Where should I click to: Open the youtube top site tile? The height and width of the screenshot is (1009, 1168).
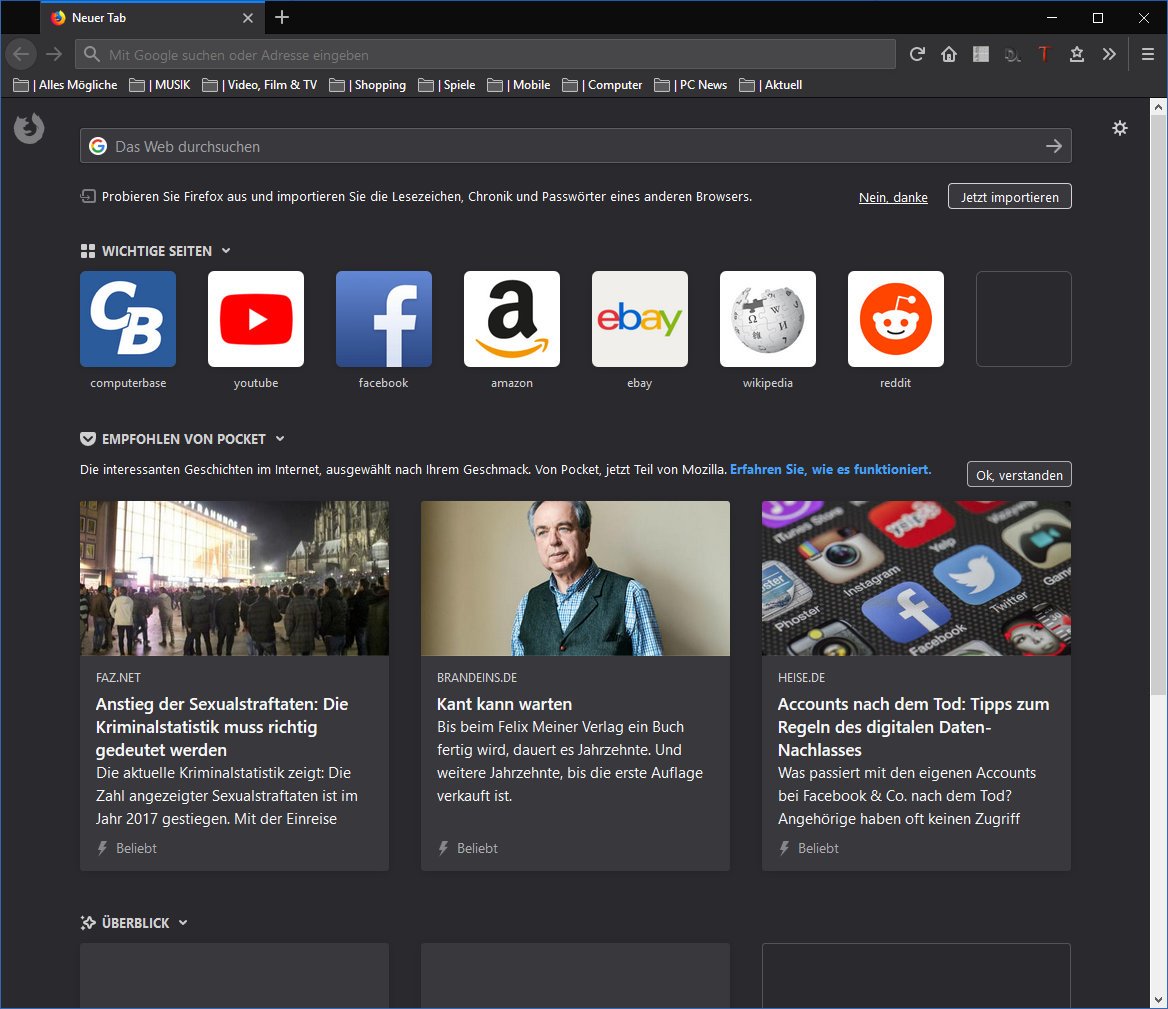(x=256, y=319)
